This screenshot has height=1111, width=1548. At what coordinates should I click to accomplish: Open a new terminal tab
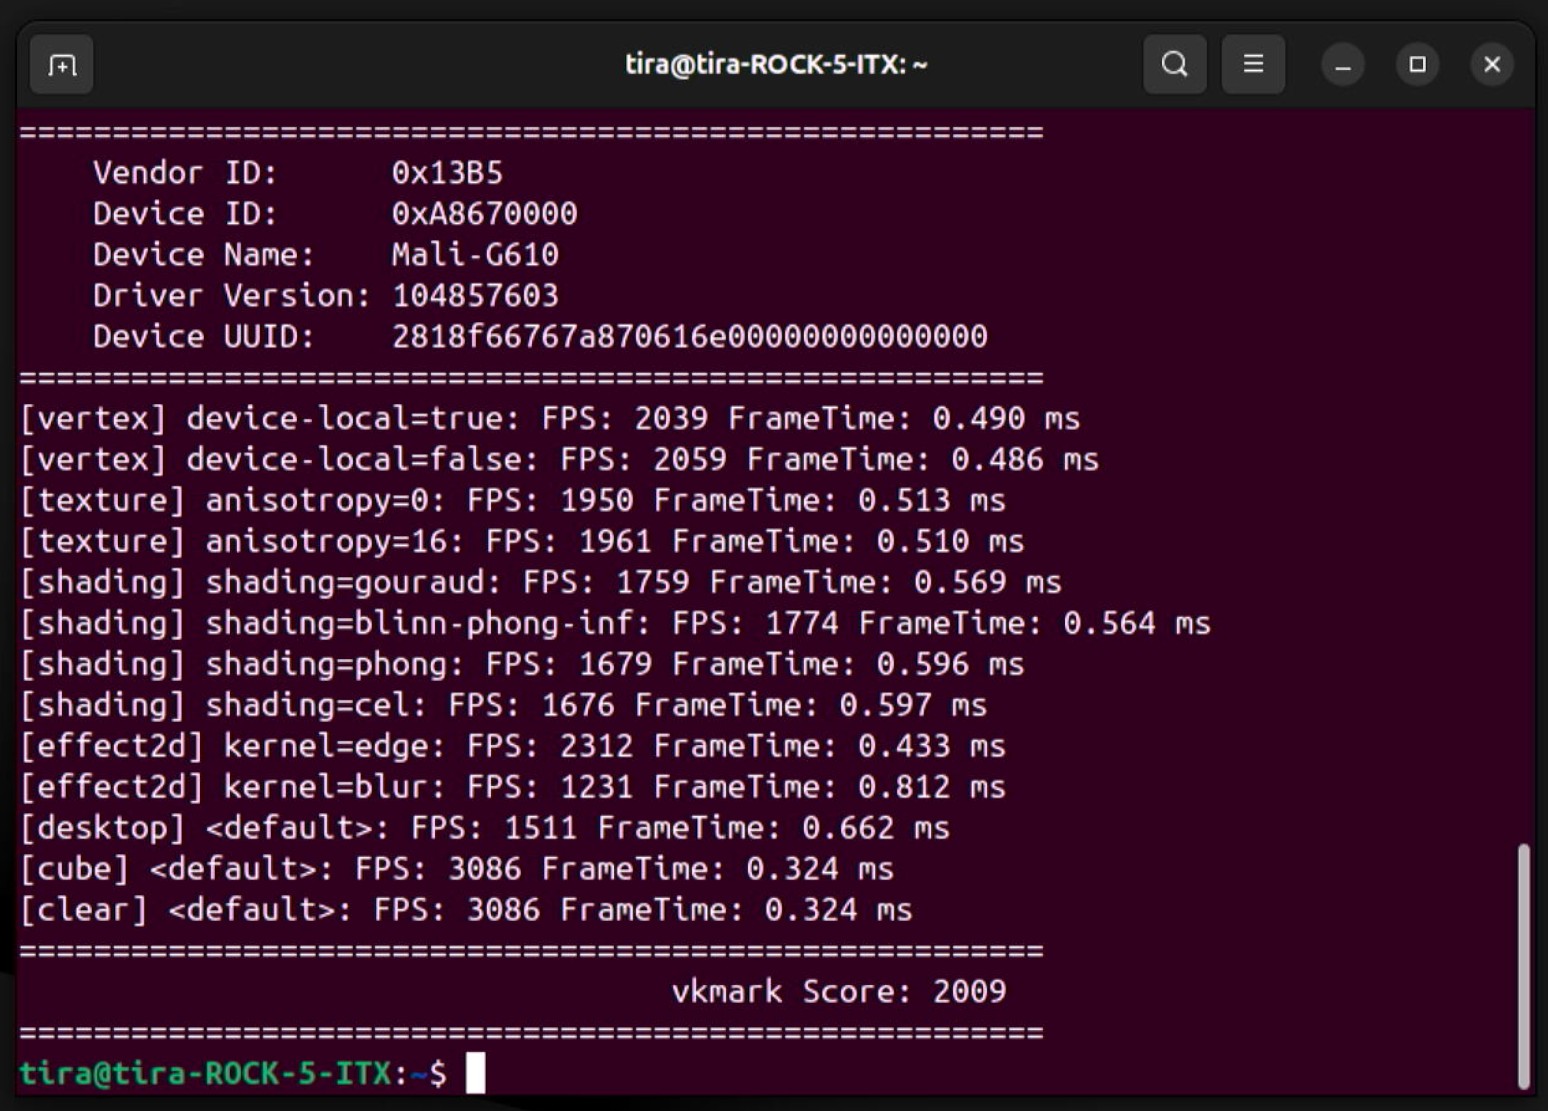tap(62, 65)
